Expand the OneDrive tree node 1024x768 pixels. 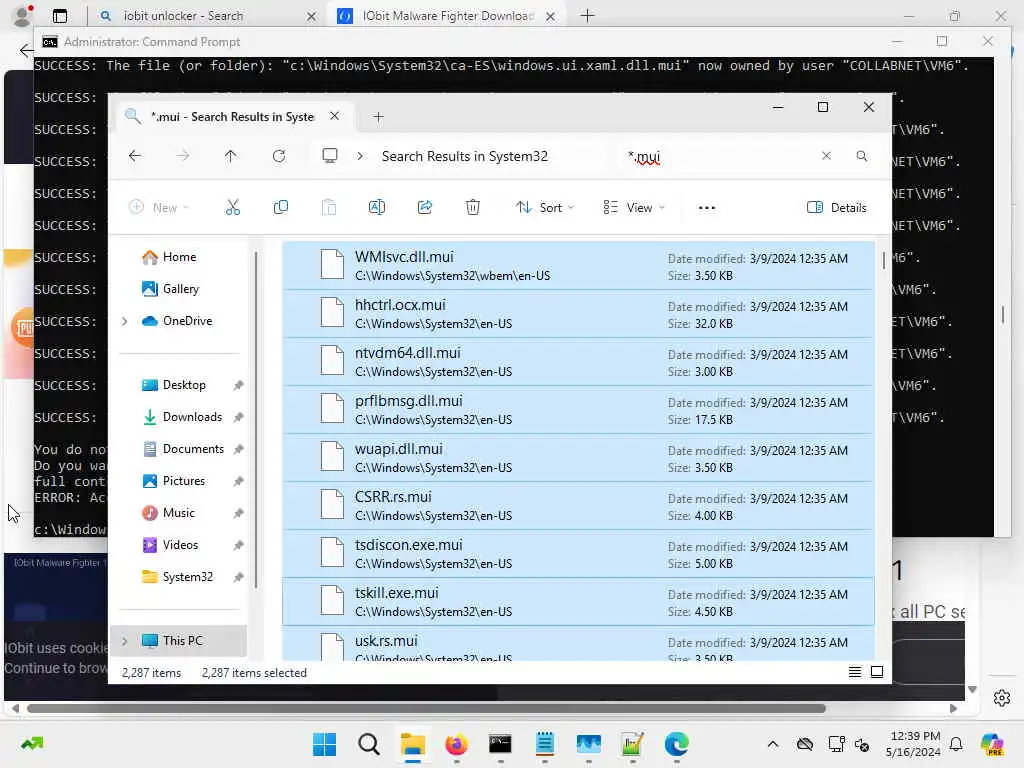[124, 321]
